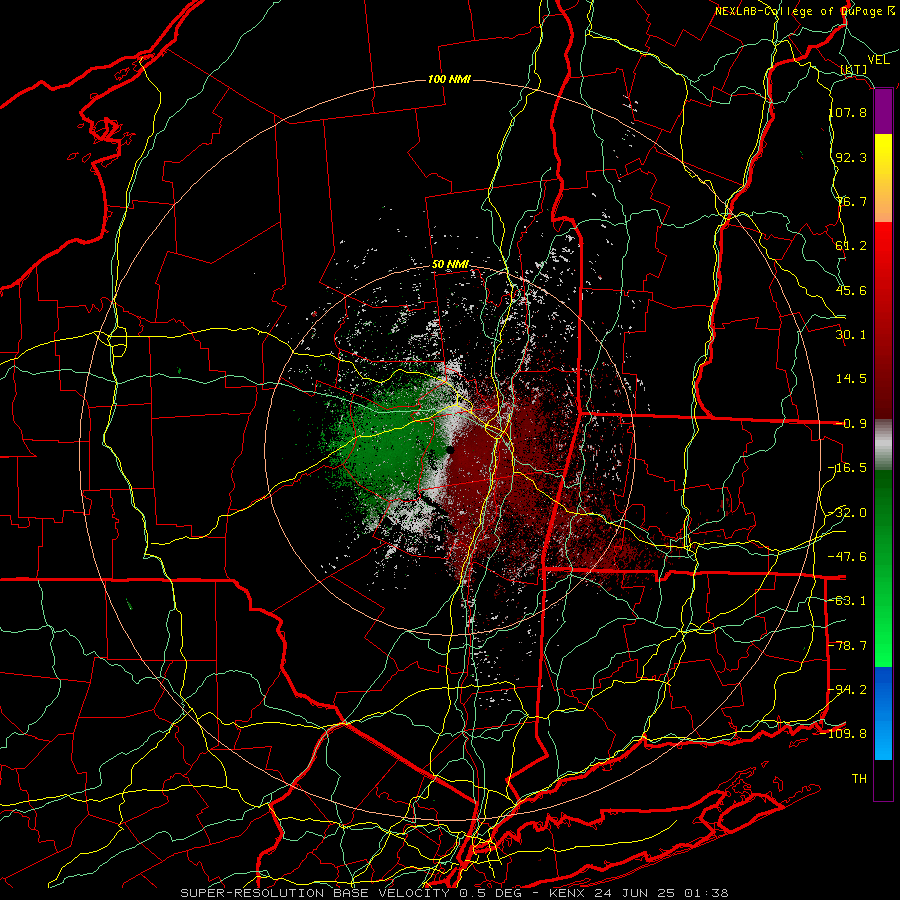Click the 30.1 velocity scale value
The height and width of the screenshot is (900, 900).
pos(851,335)
